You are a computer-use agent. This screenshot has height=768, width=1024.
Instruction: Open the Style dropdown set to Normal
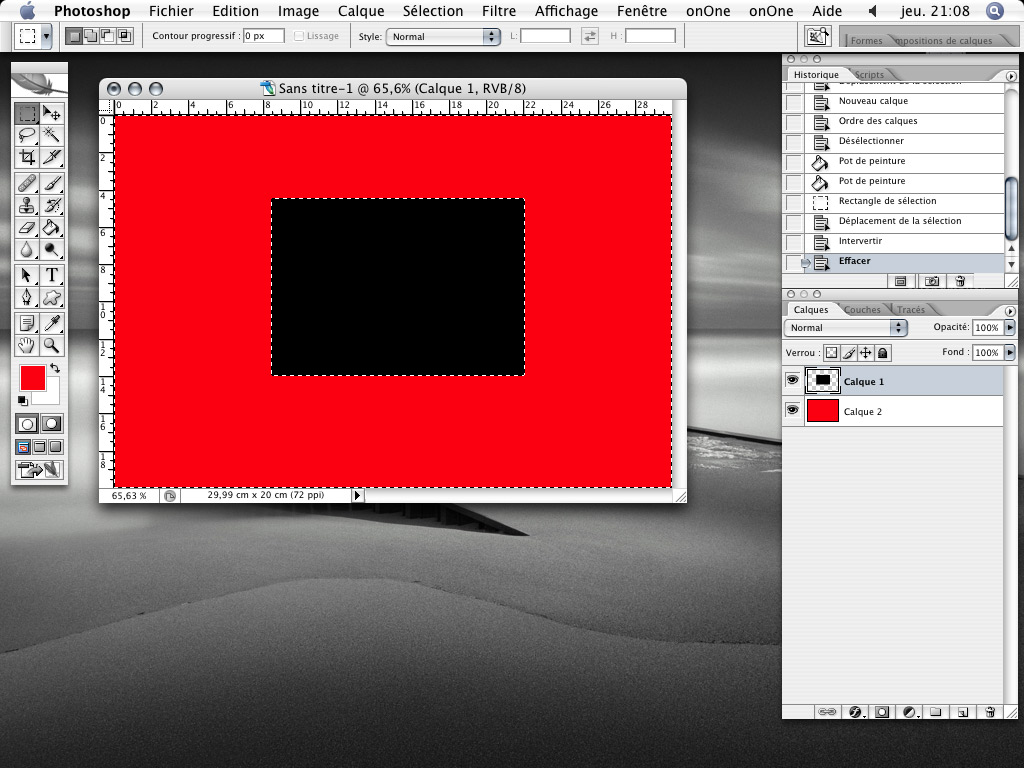tap(443, 37)
